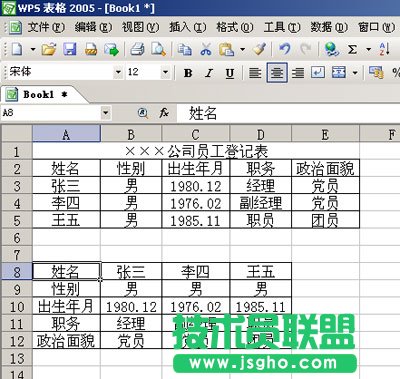The width and height of the screenshot is (400, 379).
Task: Open the 数据(D) menu
Action: (x=329, y=27)
